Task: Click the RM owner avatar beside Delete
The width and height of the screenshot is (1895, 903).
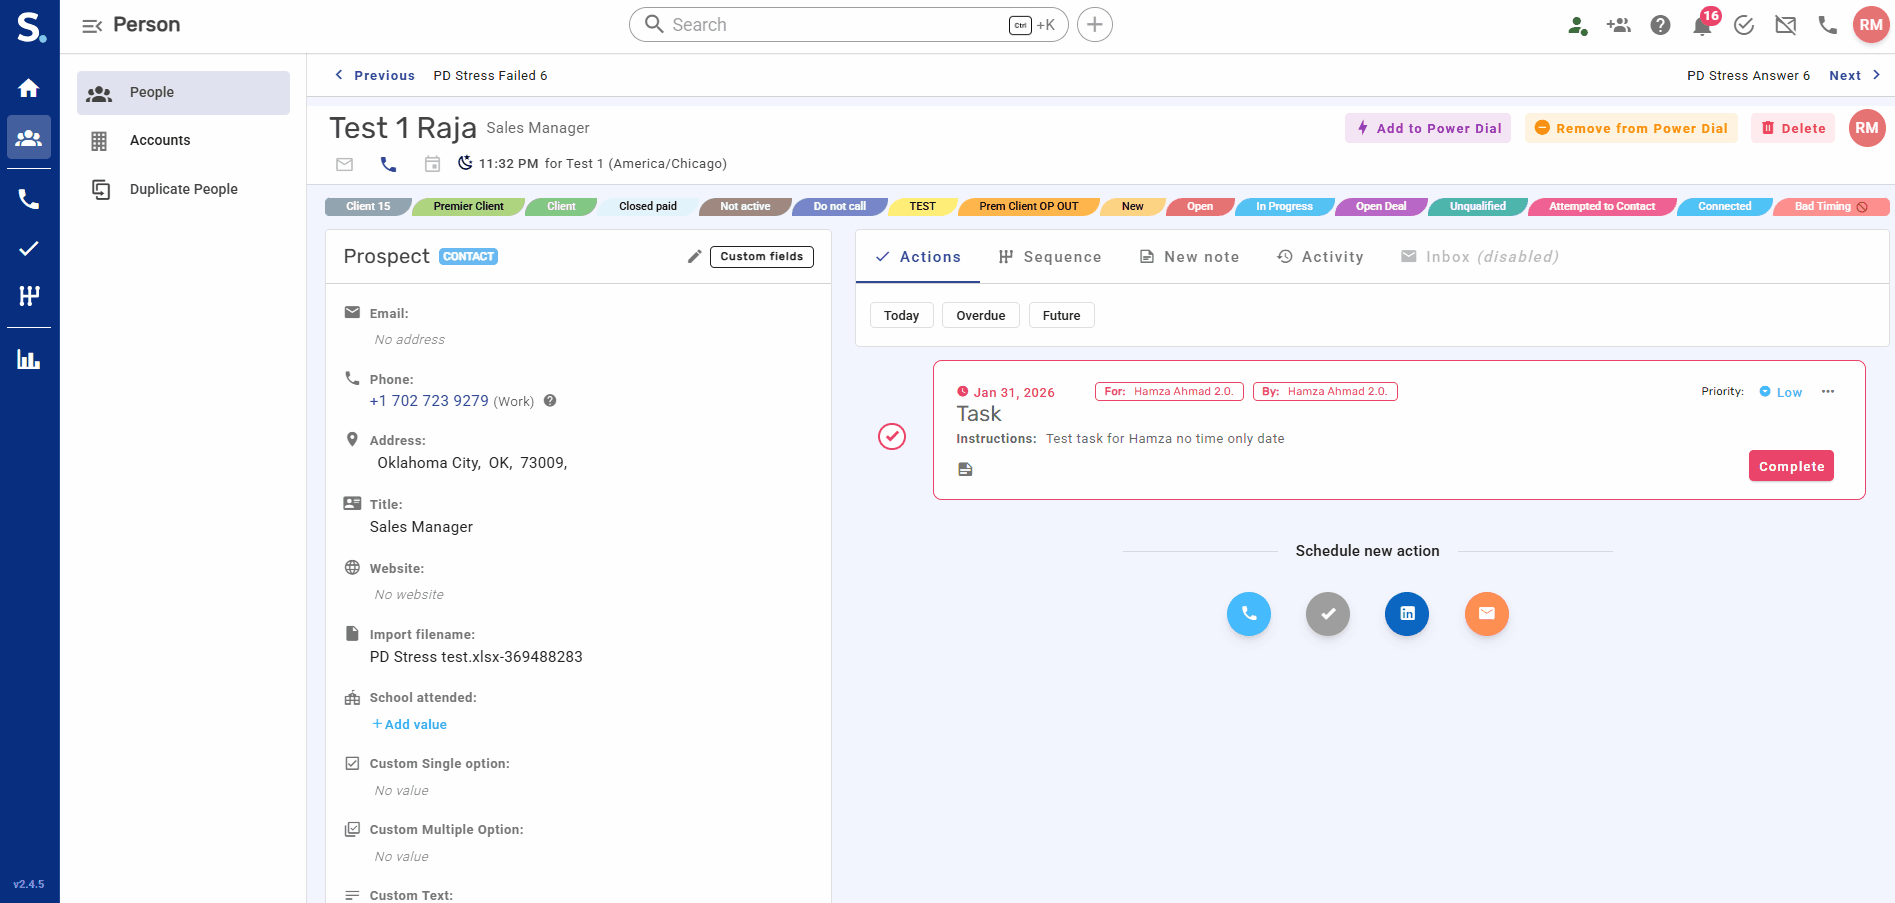Action: (1867, 128)
